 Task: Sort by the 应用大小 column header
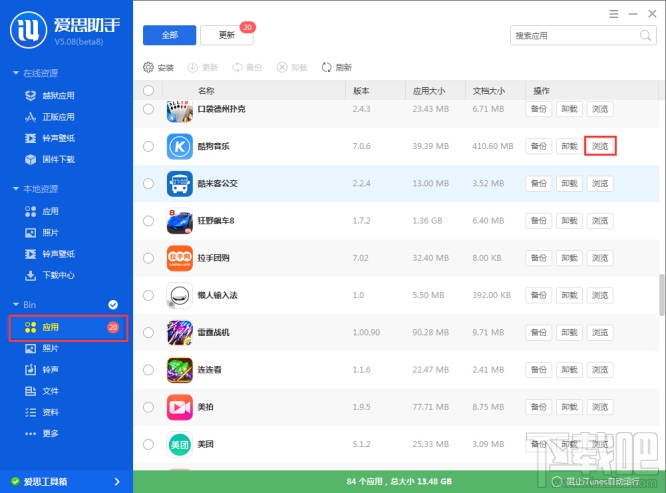click(429, 91)
